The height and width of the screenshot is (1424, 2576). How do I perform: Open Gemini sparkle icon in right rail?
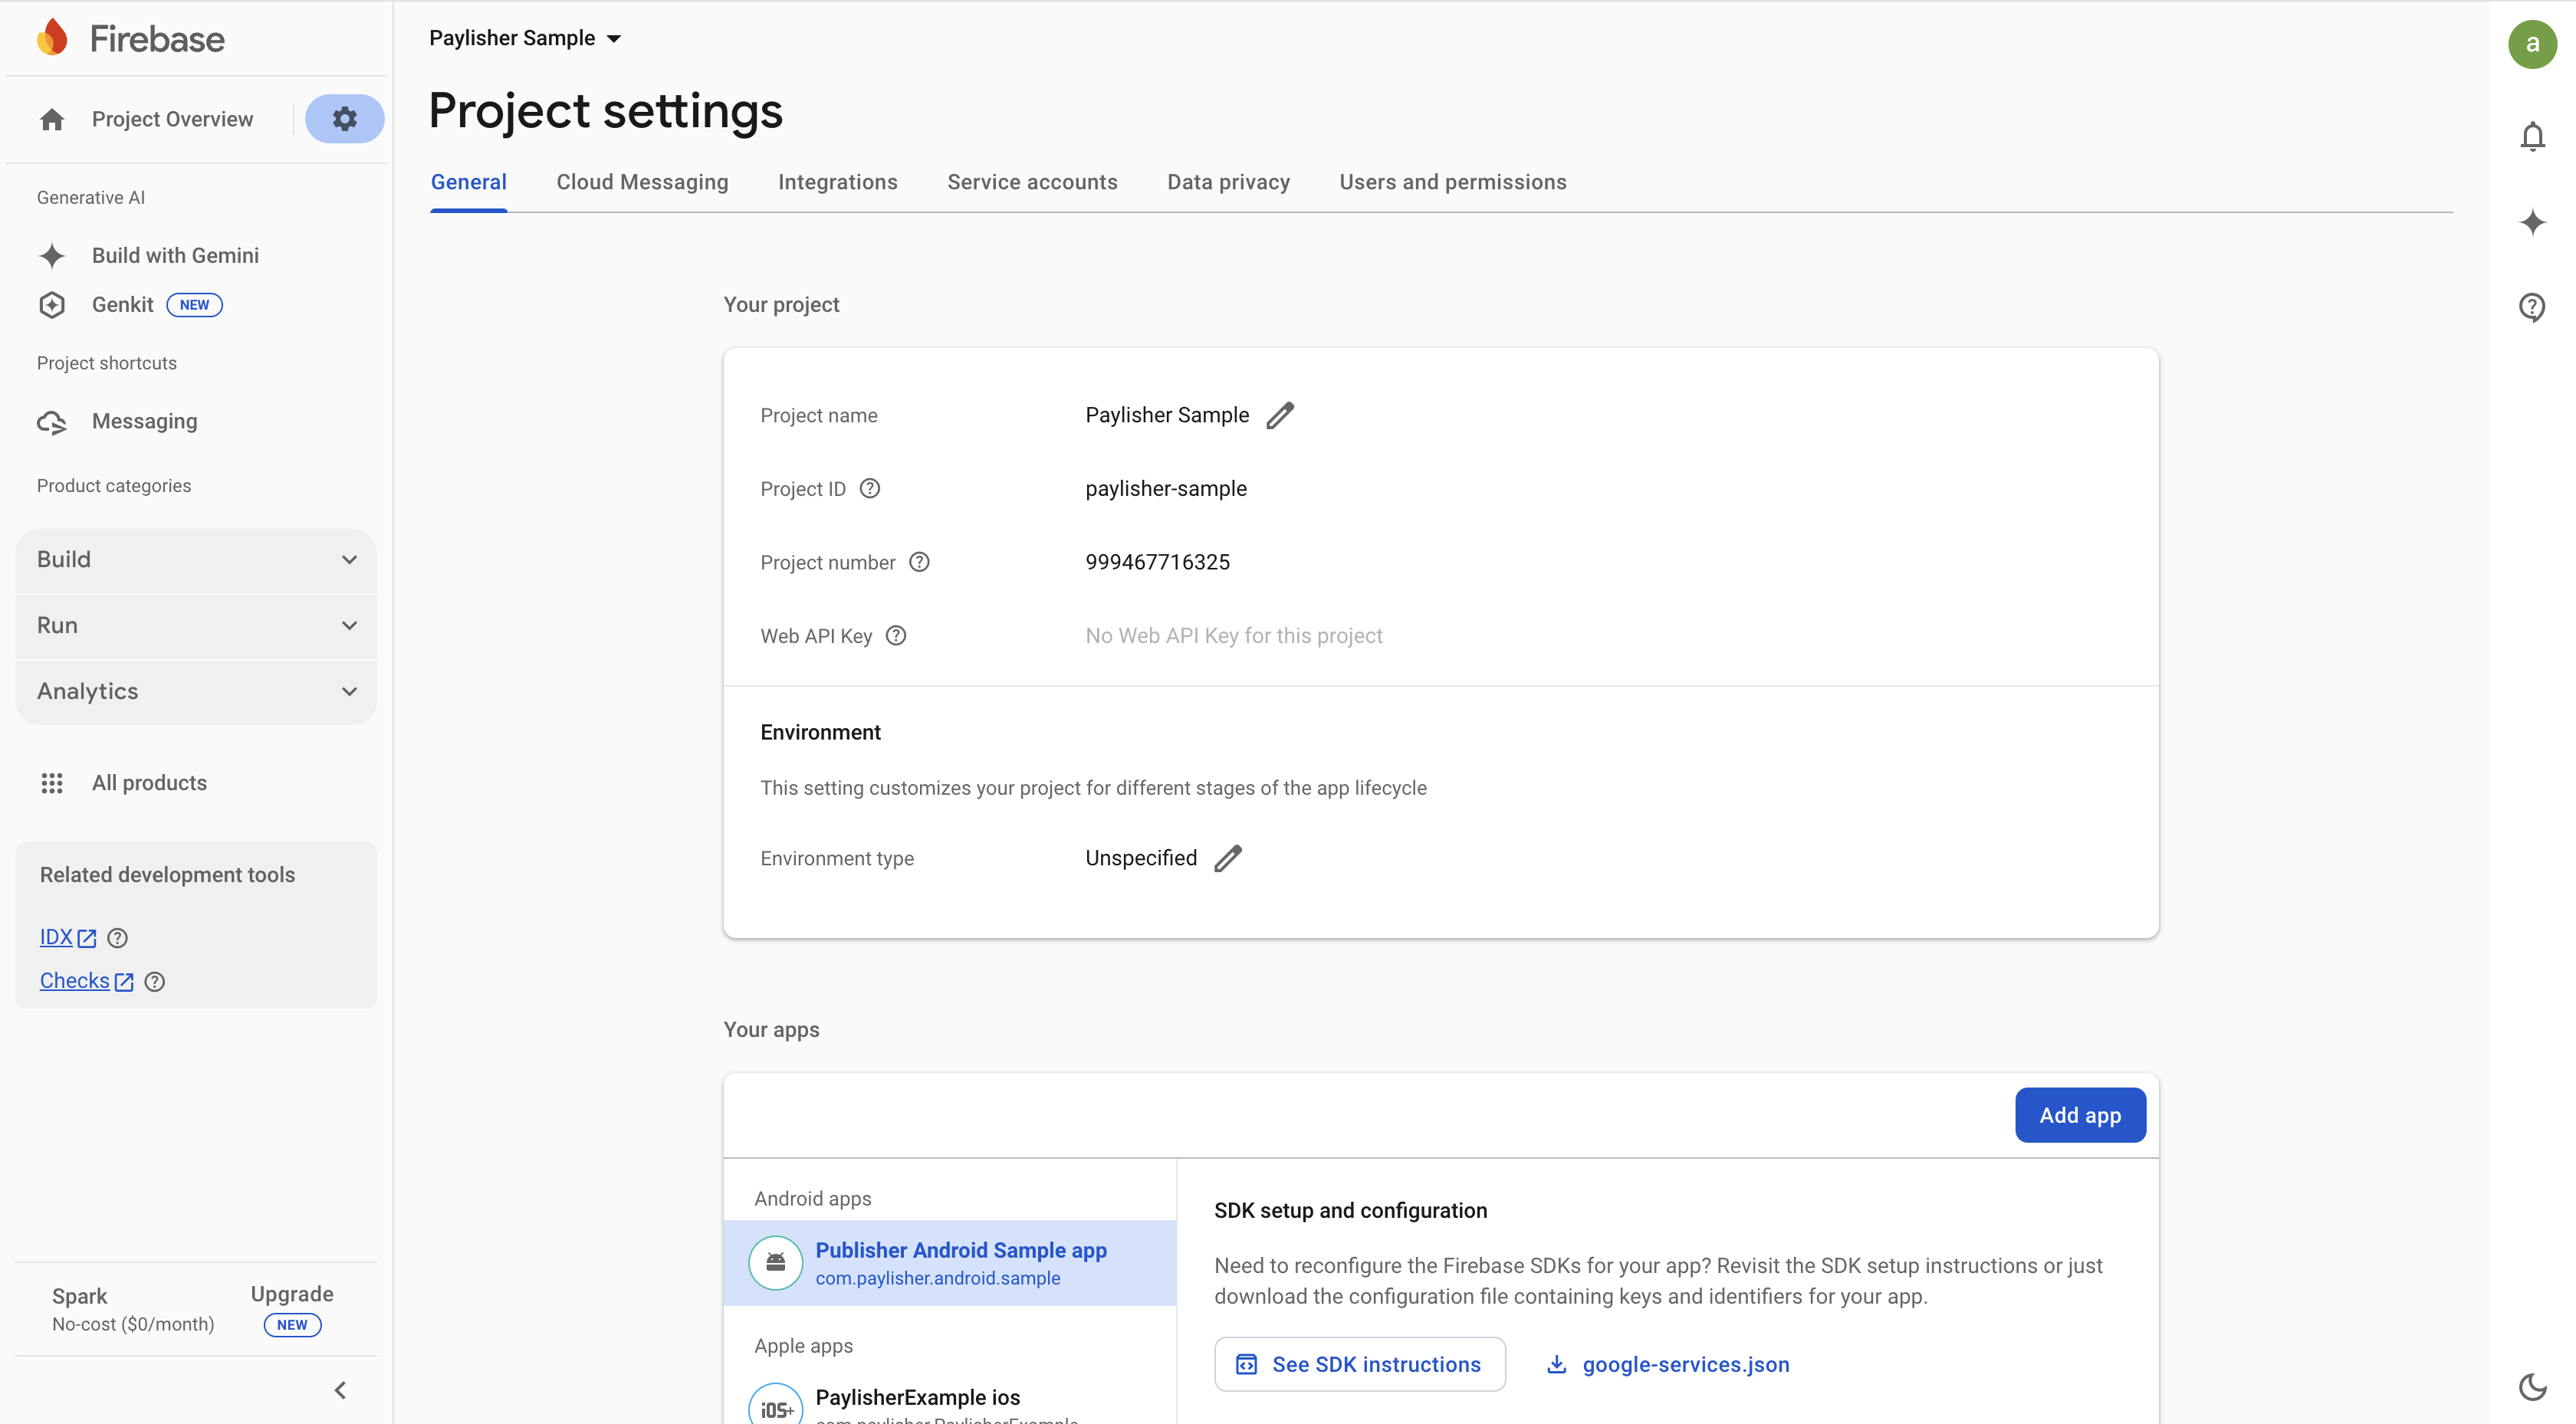point(2532,222)
